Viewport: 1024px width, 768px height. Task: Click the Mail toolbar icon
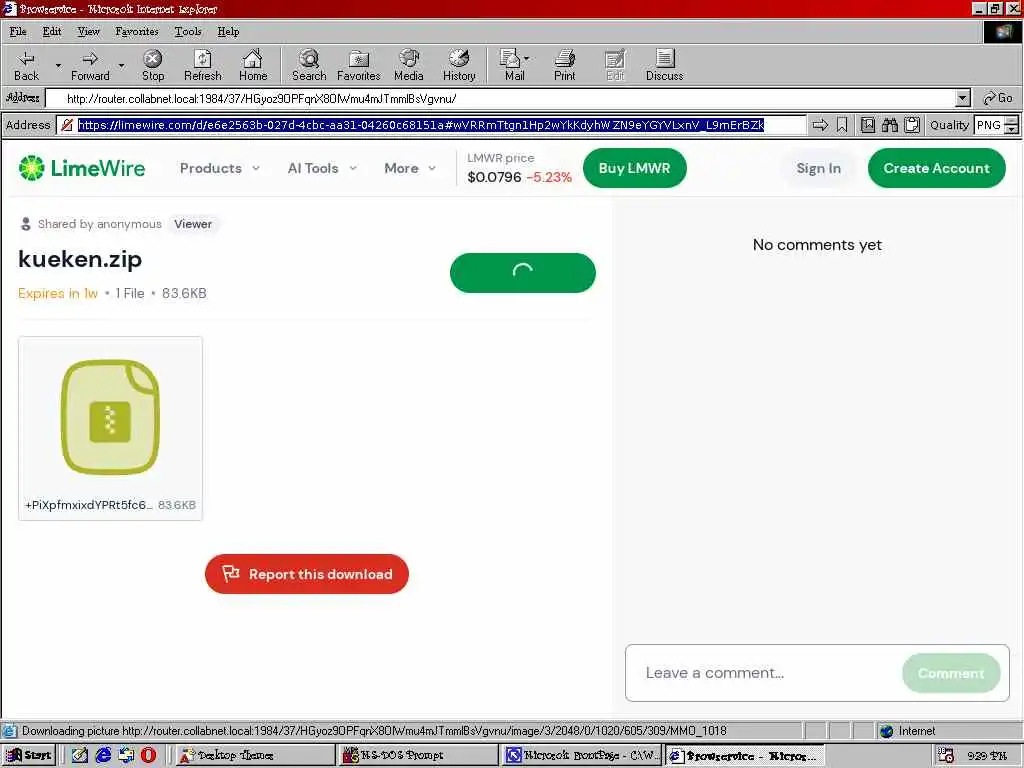click(510, 65)
